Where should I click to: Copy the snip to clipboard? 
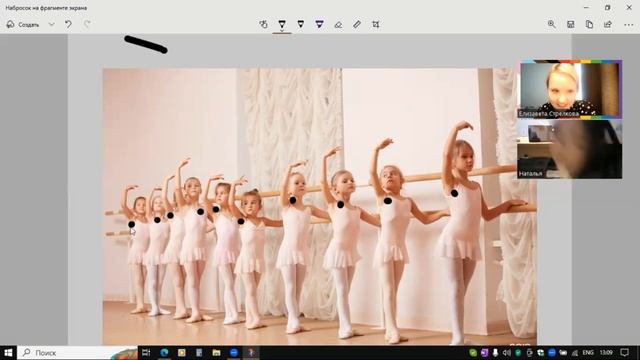(x=589, y=24)
